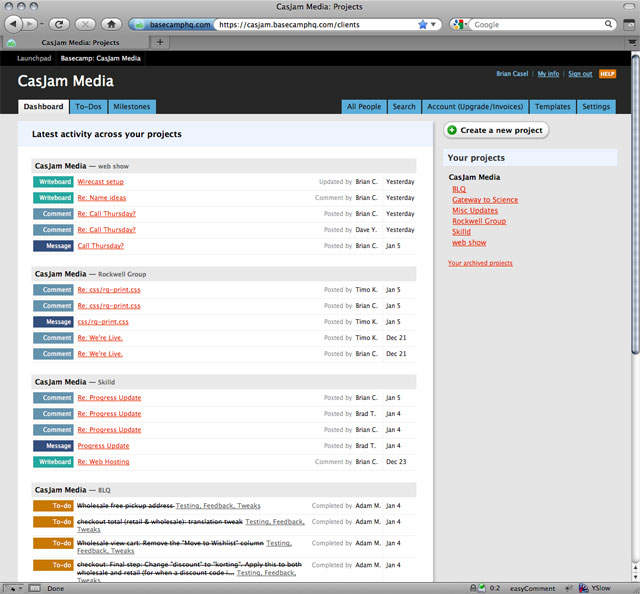Click the orange HELP badge
This screenshot has width=640, height=594.
click(x=607, y=74)
